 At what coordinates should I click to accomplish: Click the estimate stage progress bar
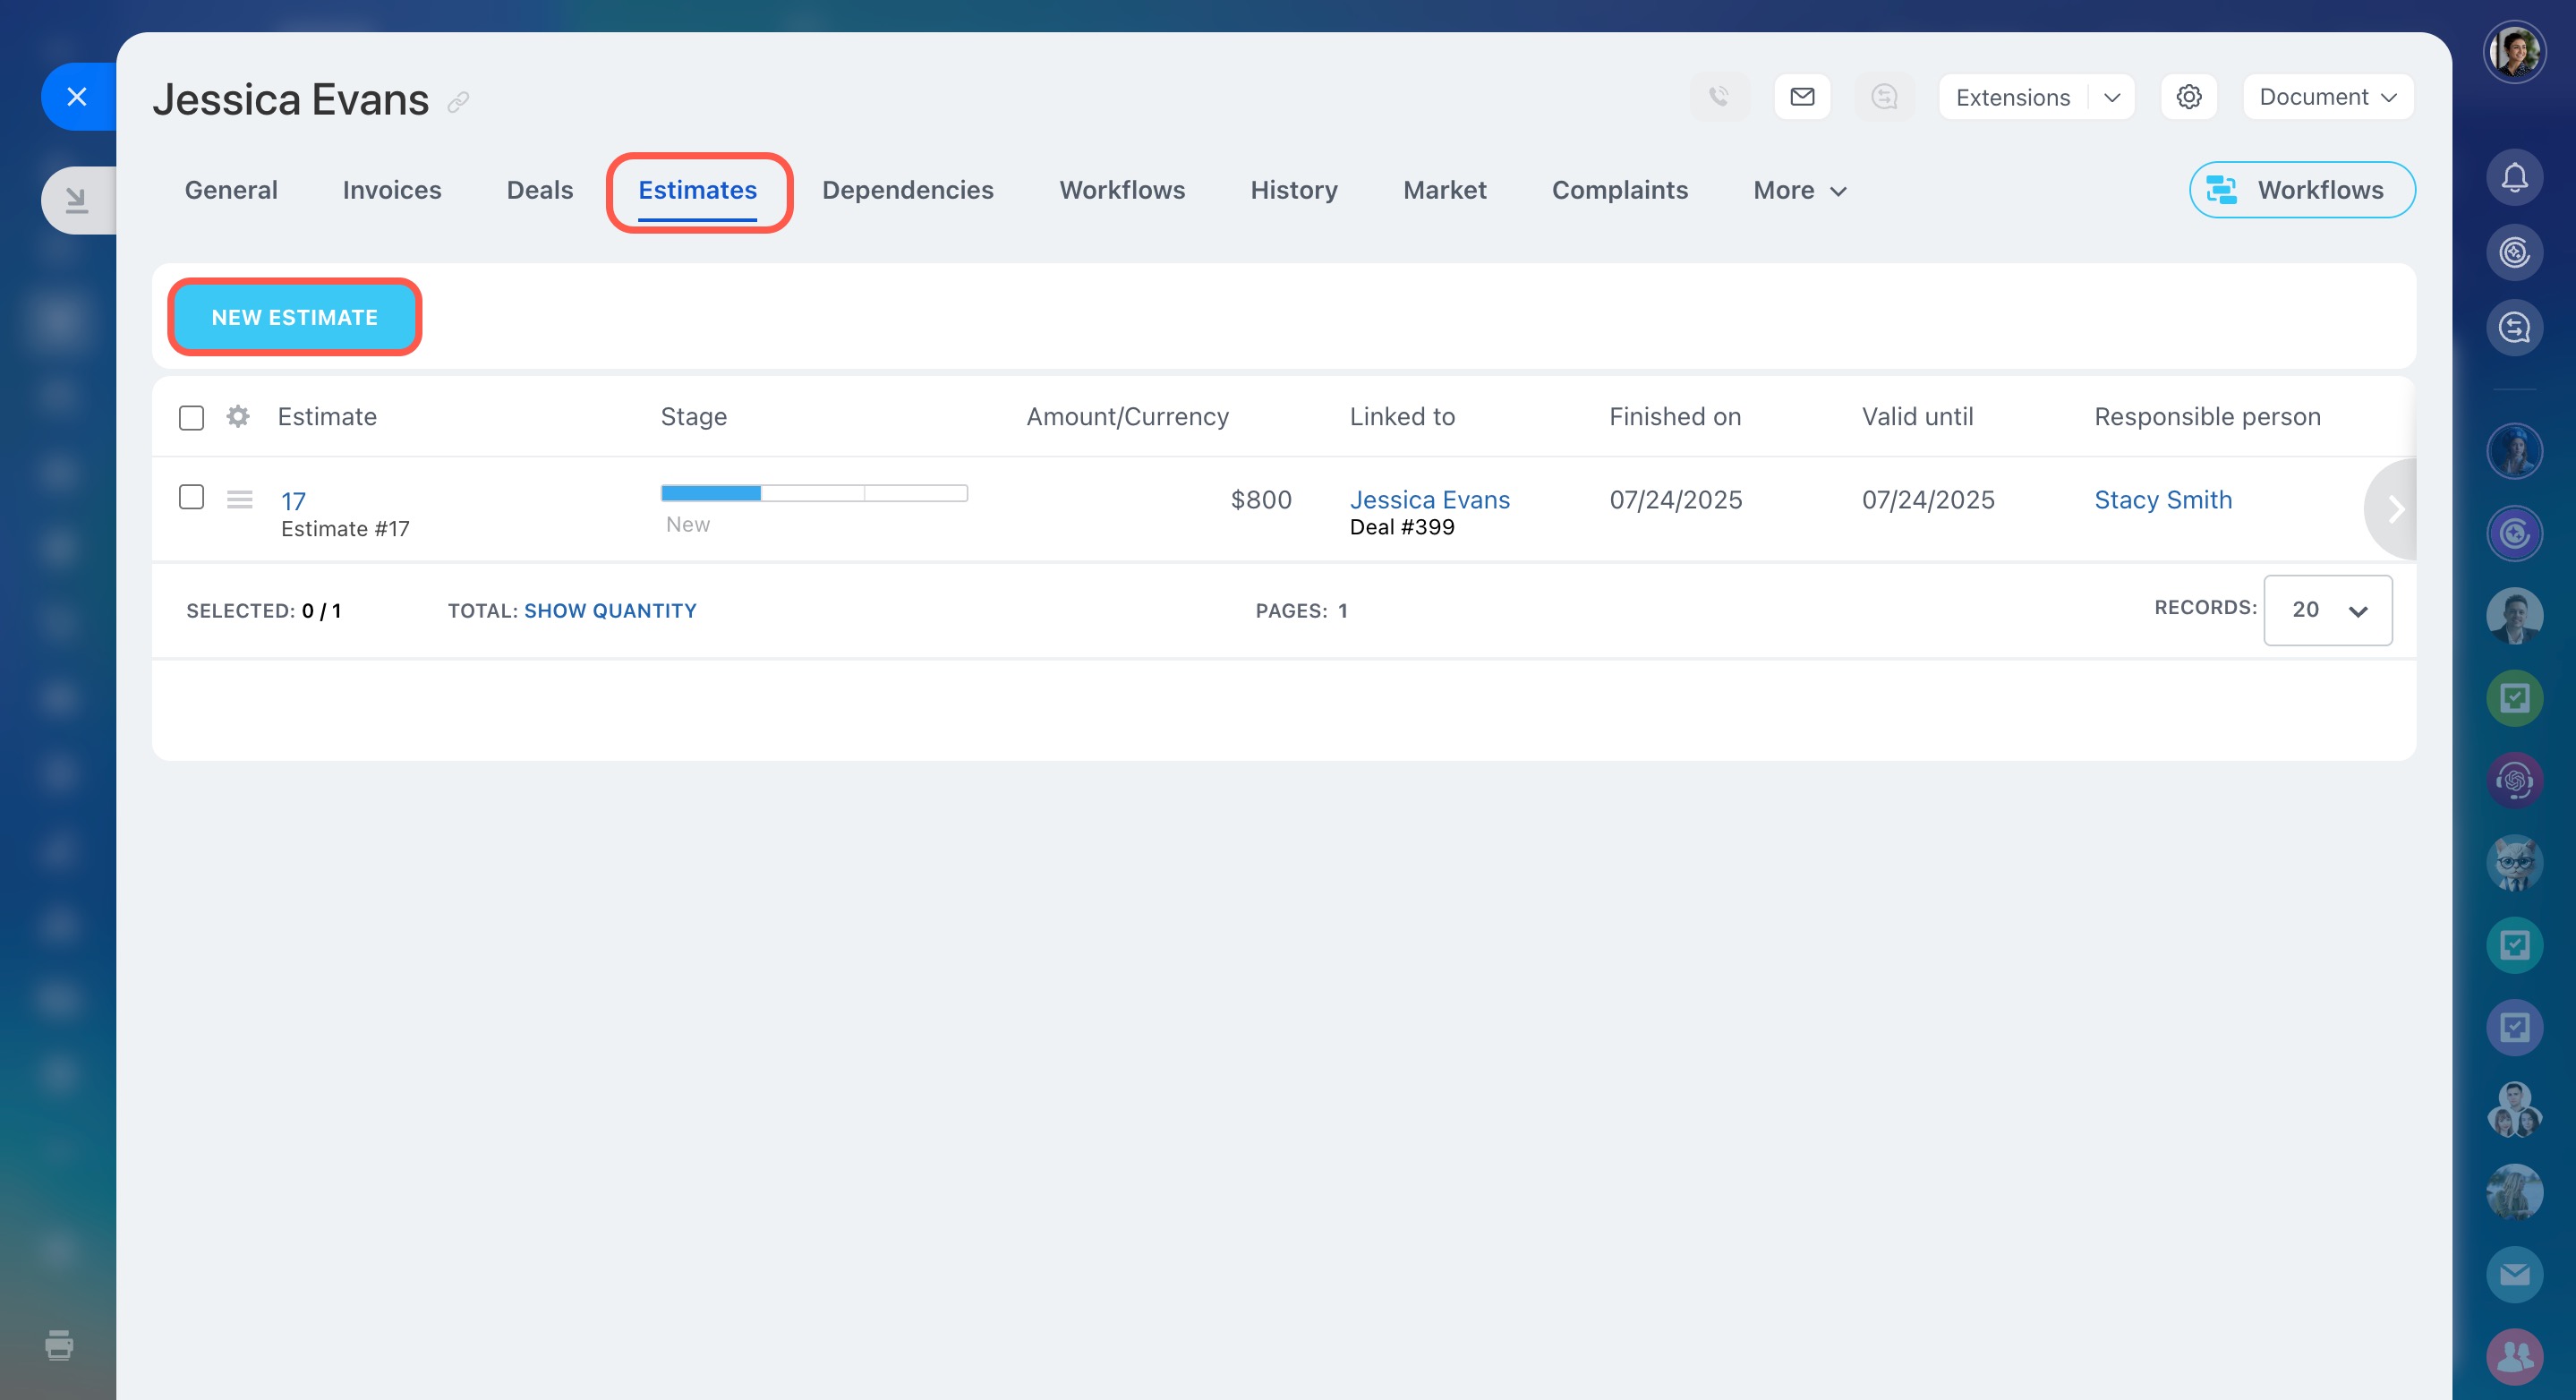tap(813, 493)
